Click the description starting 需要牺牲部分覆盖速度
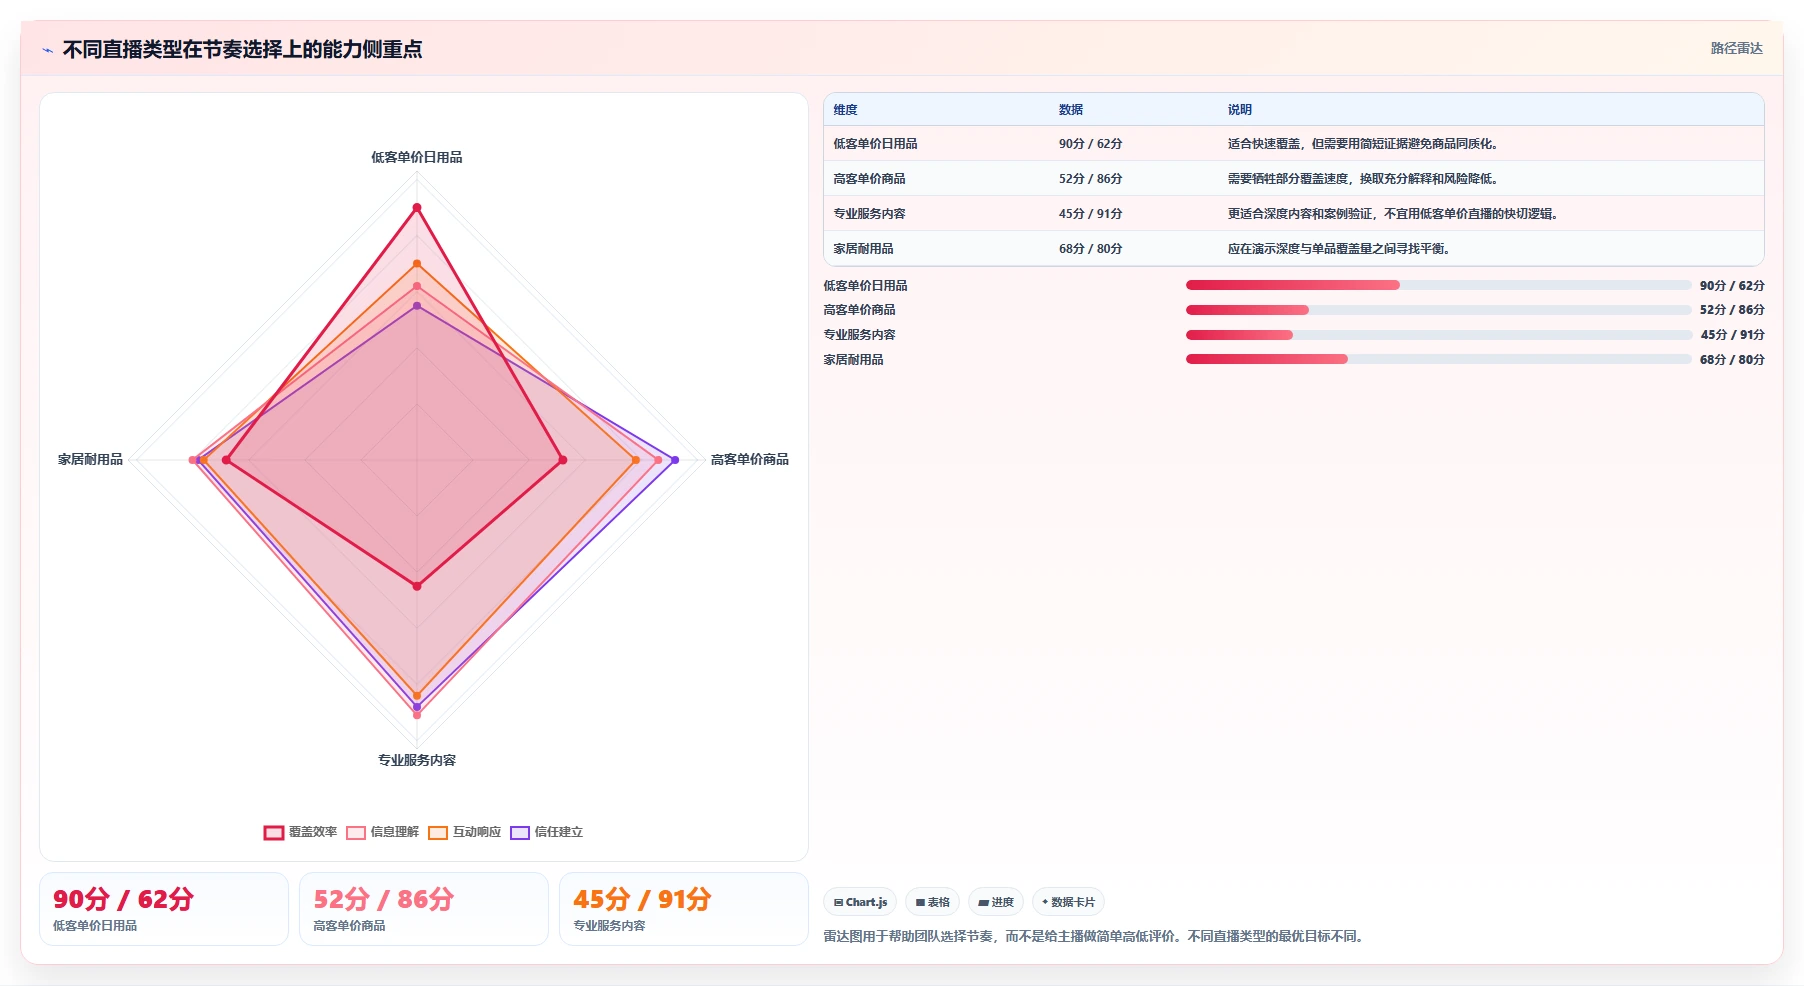The image size is (1804, 986). 1363,179
